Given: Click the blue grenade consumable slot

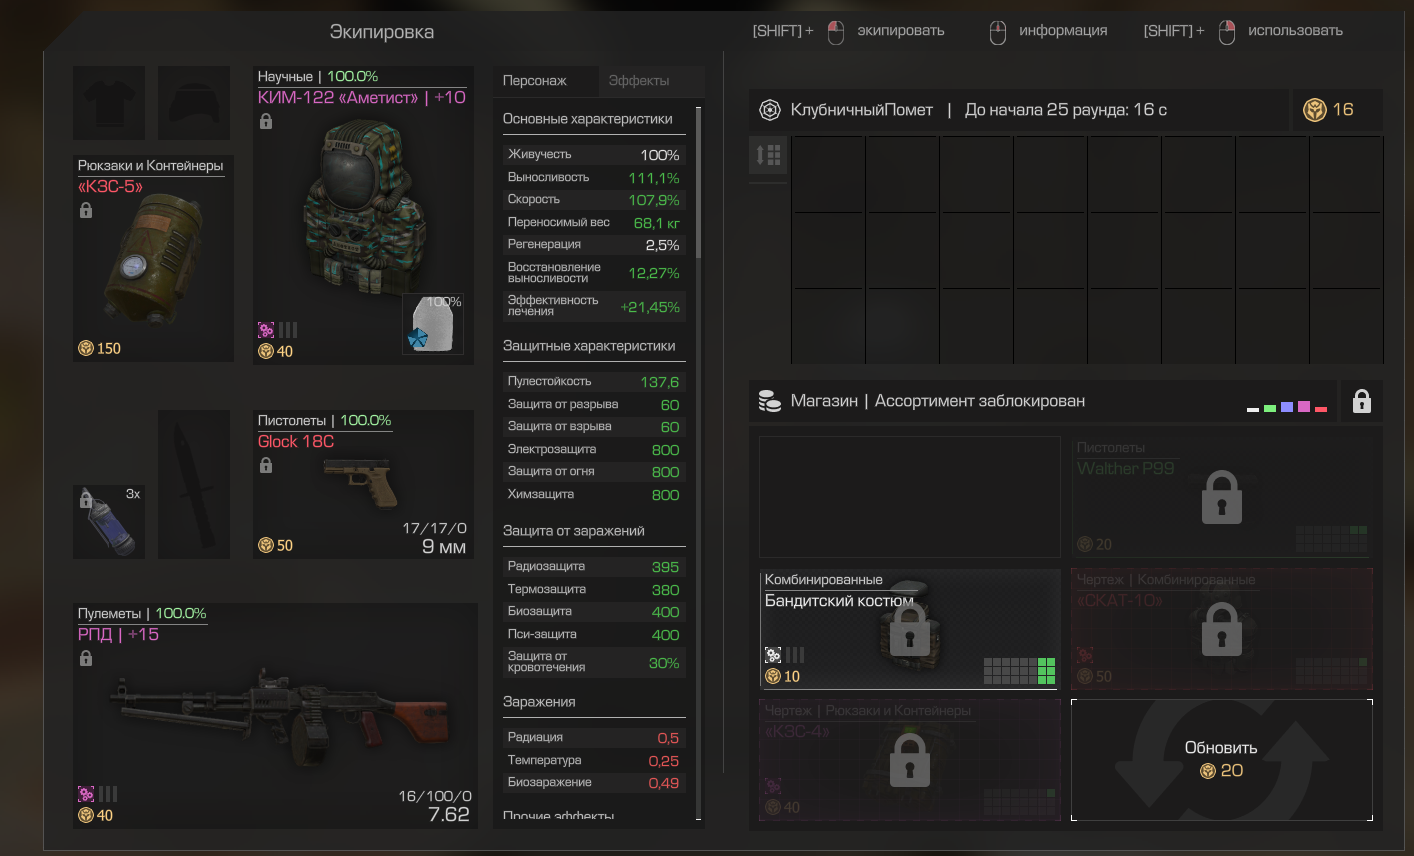Looking at the screenshot, I should click(x=109, y=522).
